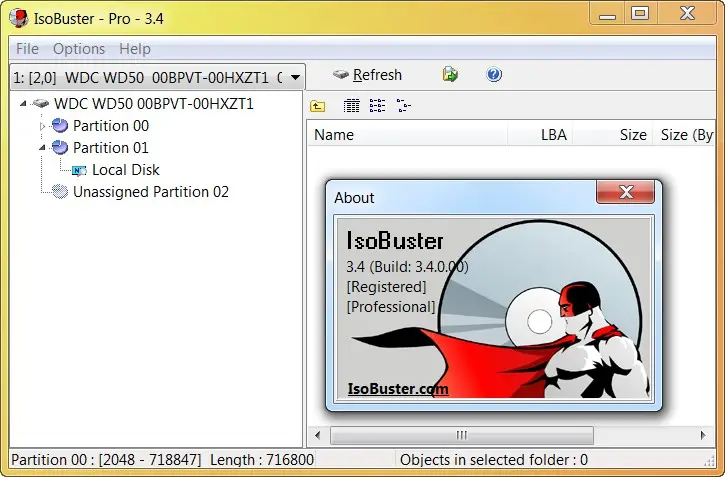Click the '[Professional]' text in About

pyautogui.click(x=391, y=307)
